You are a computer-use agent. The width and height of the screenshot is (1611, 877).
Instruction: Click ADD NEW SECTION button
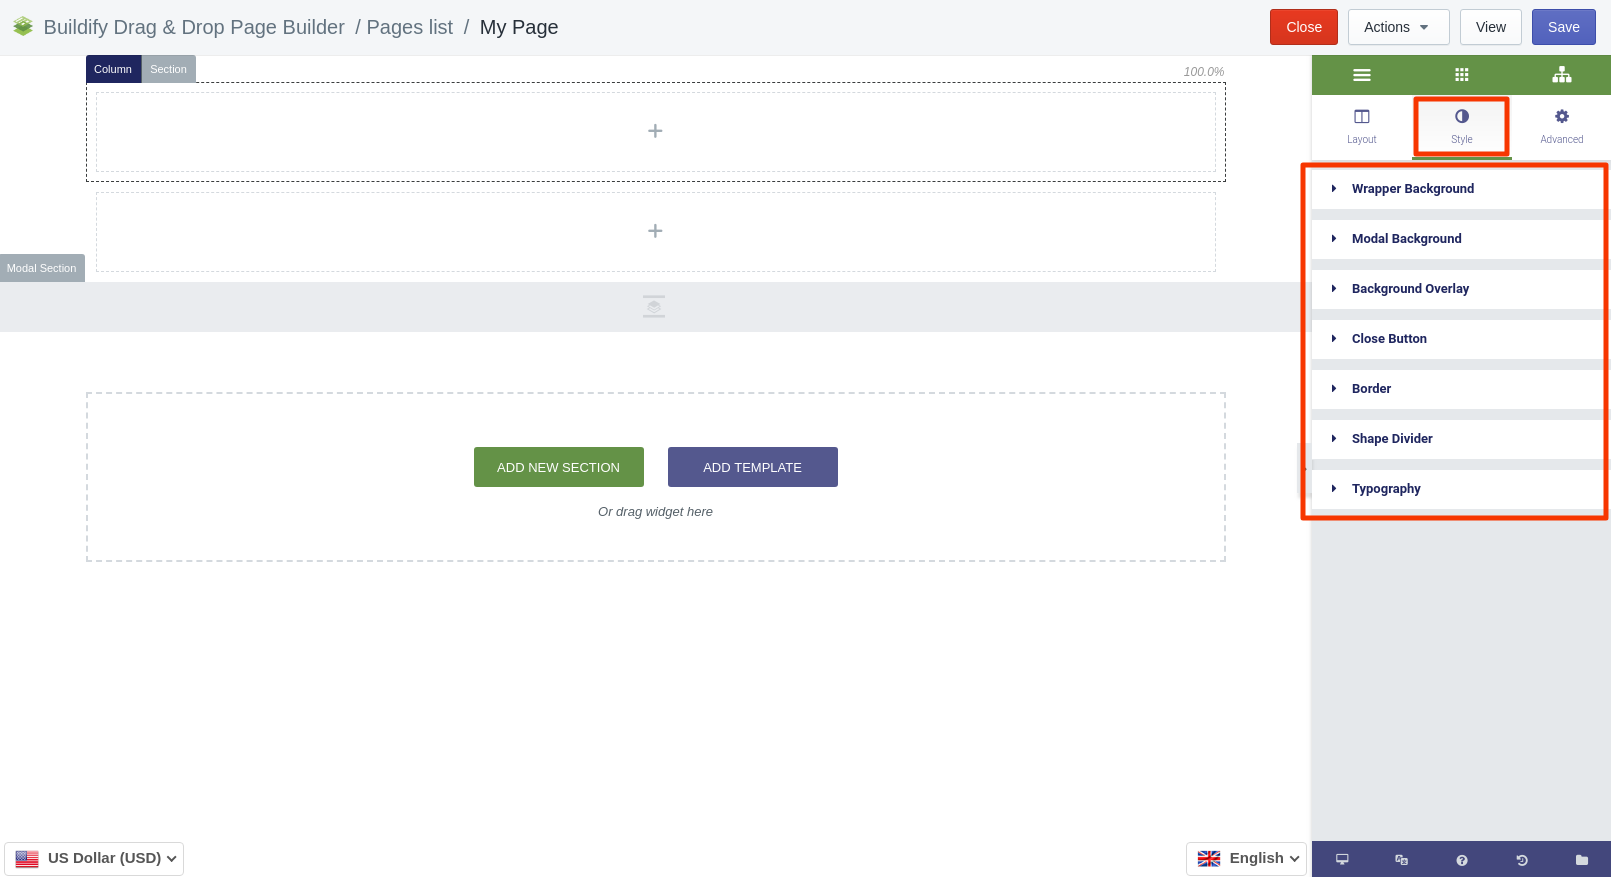pos(558,467)
